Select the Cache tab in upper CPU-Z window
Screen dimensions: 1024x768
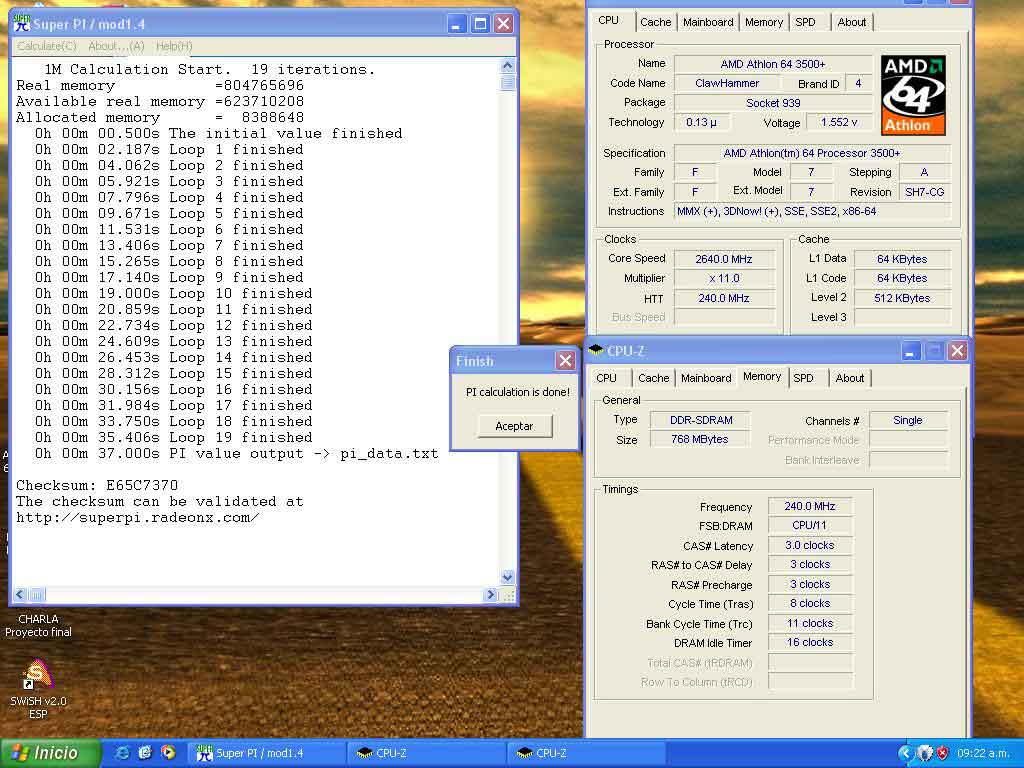coord(655,22)
